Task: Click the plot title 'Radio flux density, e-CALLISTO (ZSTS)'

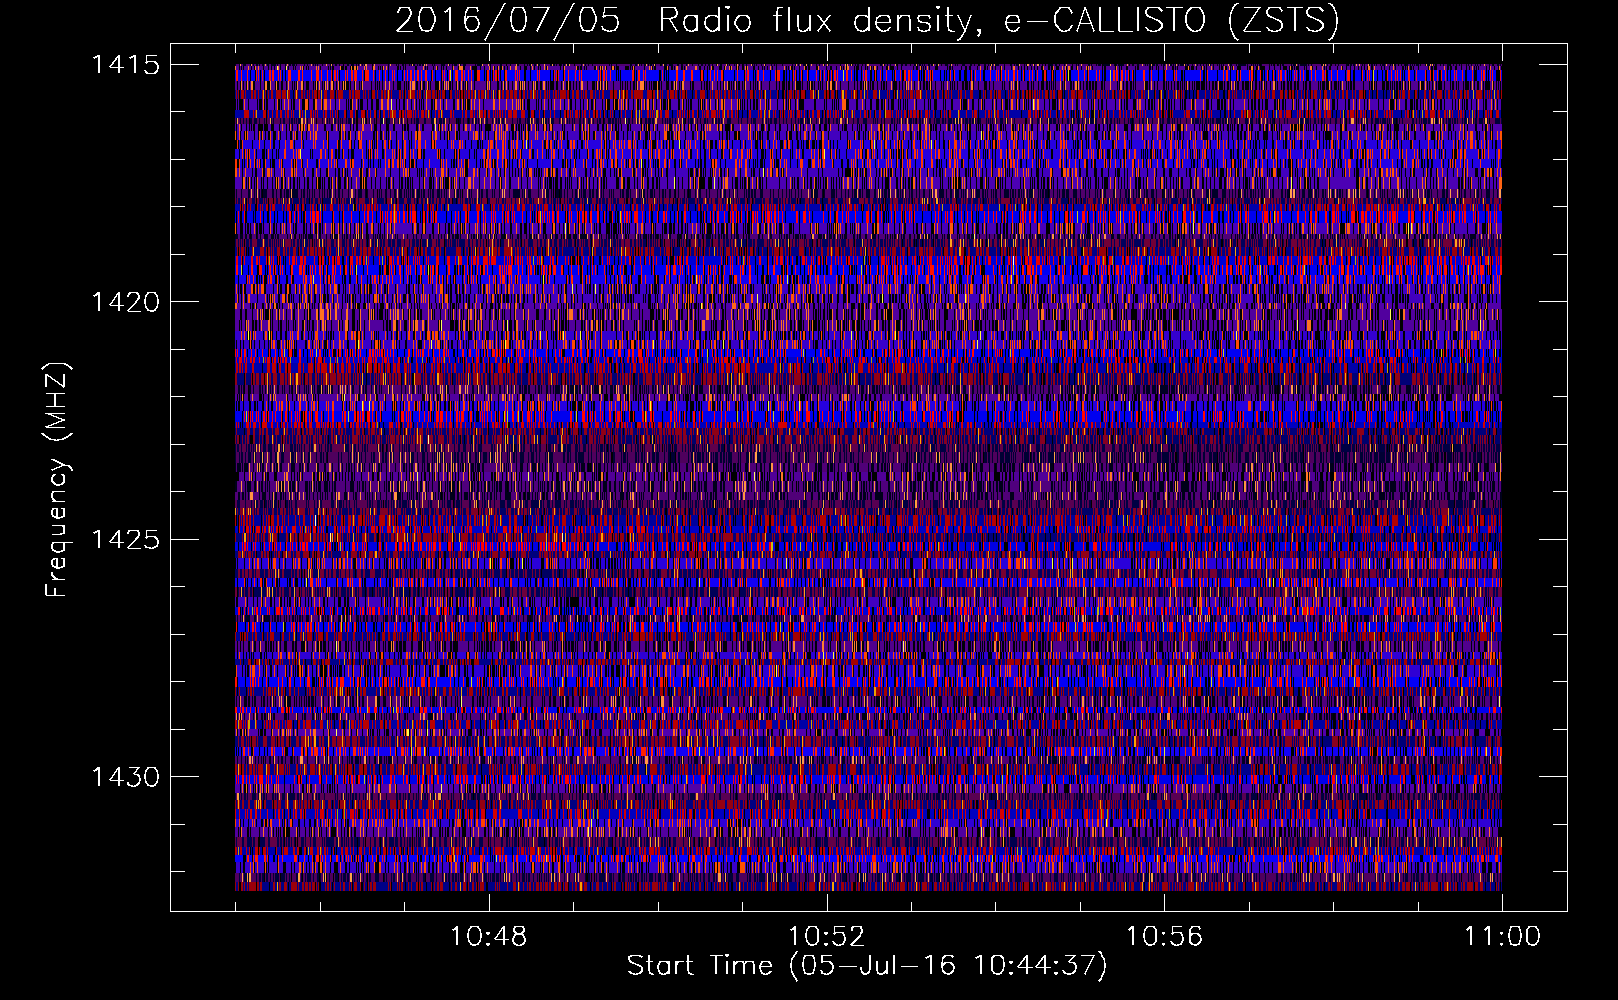Action: (999, 21)
